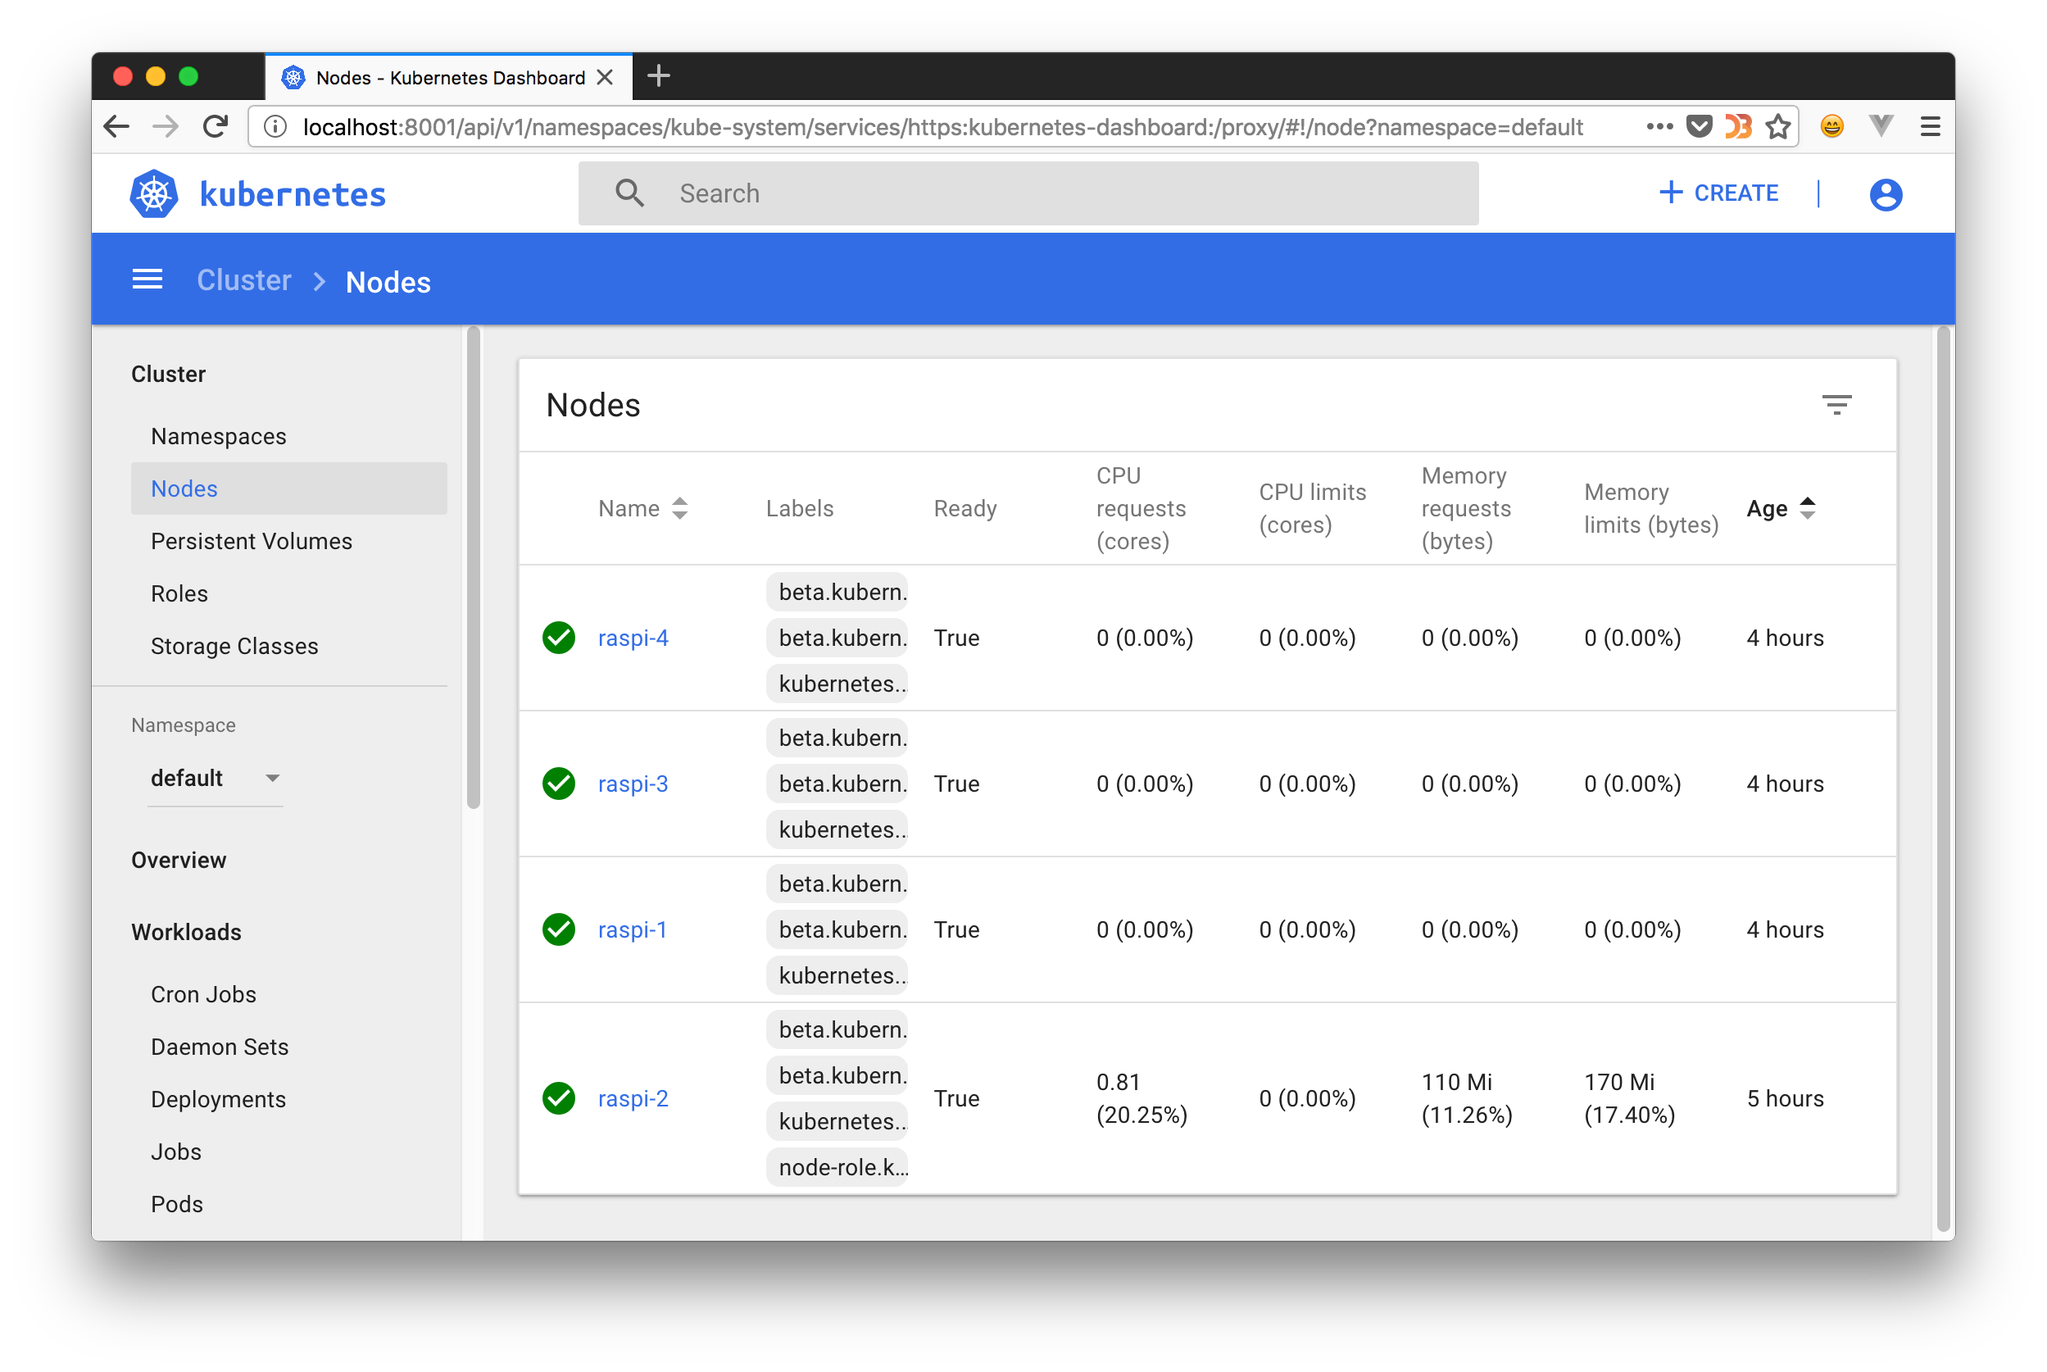This screenshot has height=1372, width=2047.
Task: Click the Ready column header
Action: (965, 508)
